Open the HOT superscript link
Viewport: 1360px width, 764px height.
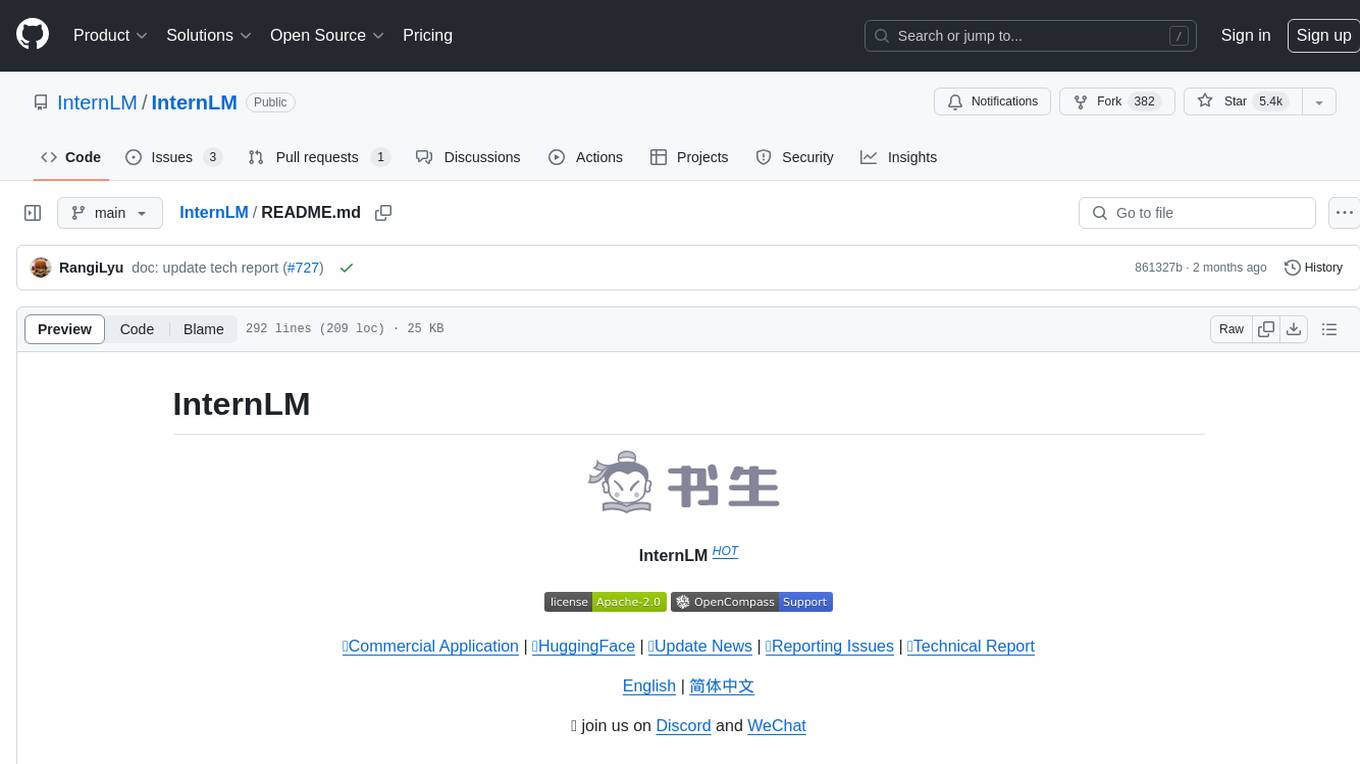point(725,551)
